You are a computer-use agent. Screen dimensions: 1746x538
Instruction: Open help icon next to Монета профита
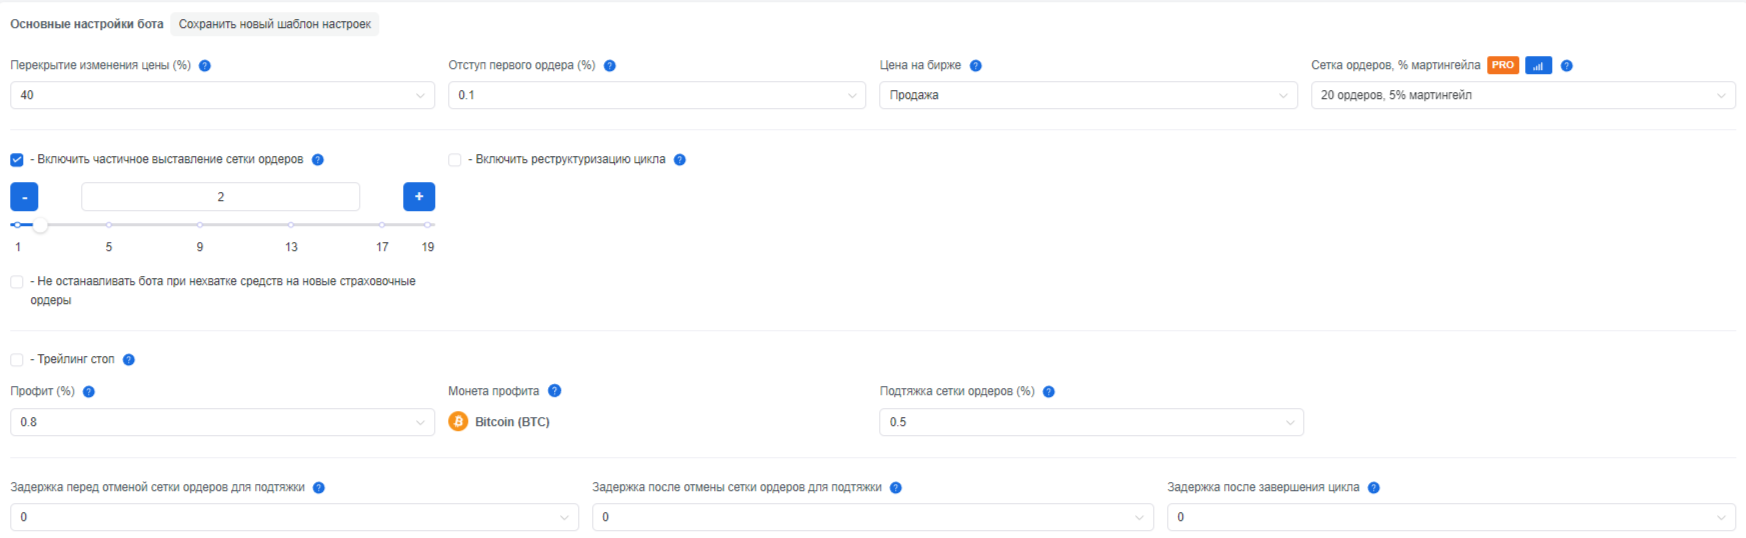pyautogui.click(x=555, y=391)
